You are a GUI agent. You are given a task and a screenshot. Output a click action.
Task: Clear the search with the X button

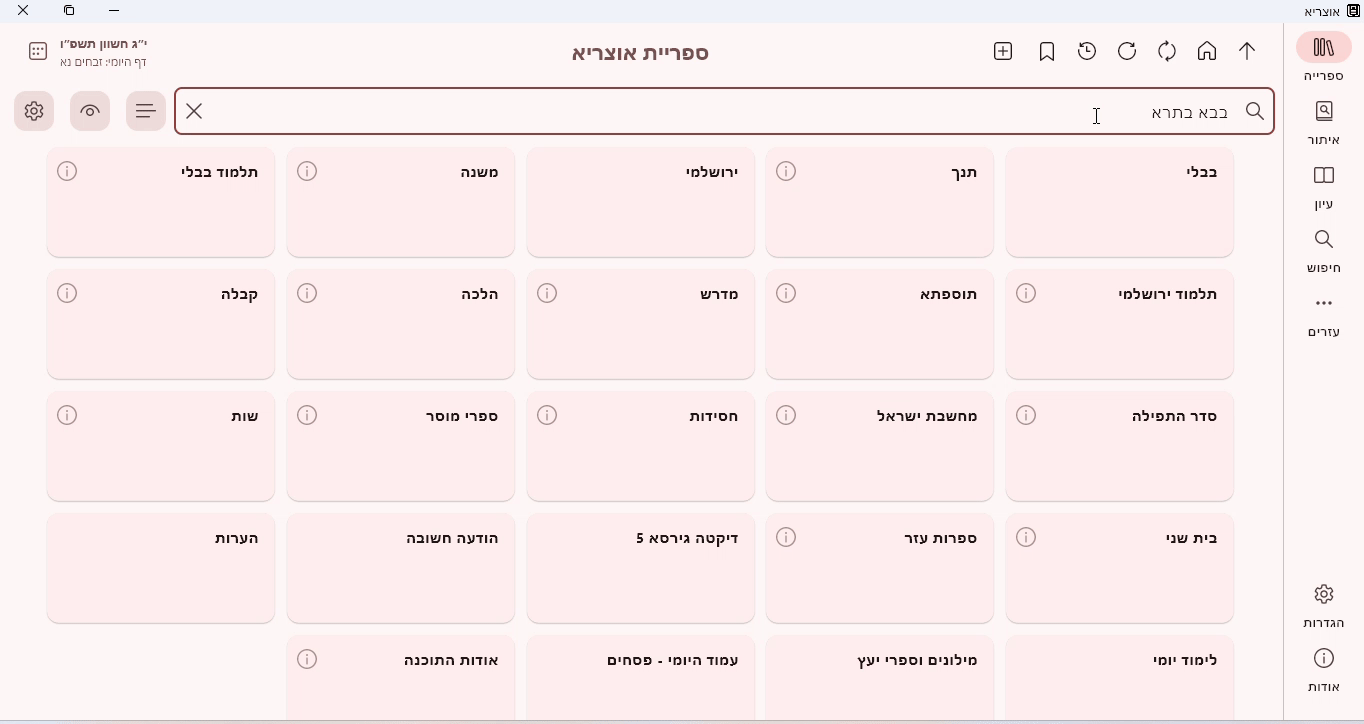pos(194,111)
